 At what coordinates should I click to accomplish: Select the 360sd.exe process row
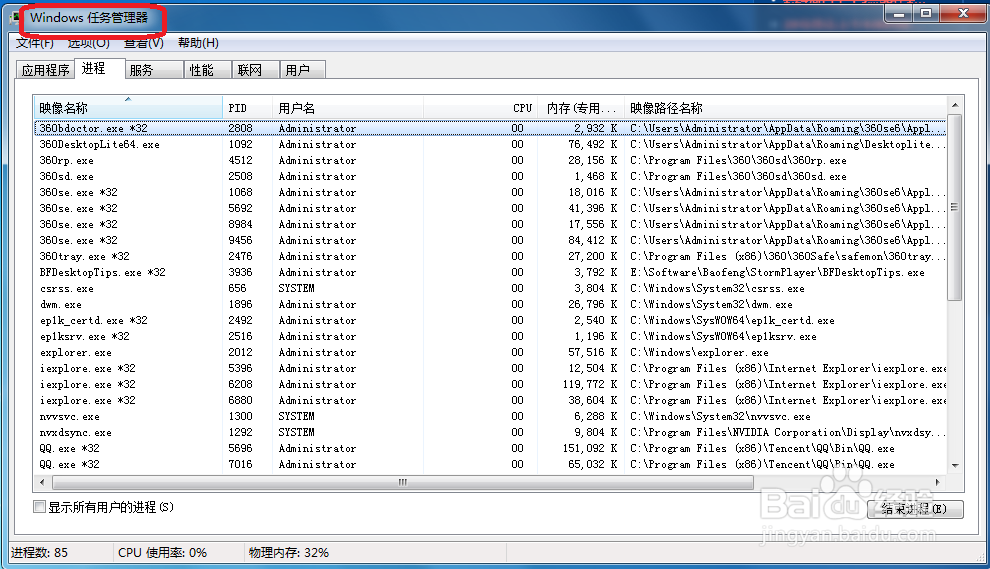(x=490, y=176)
